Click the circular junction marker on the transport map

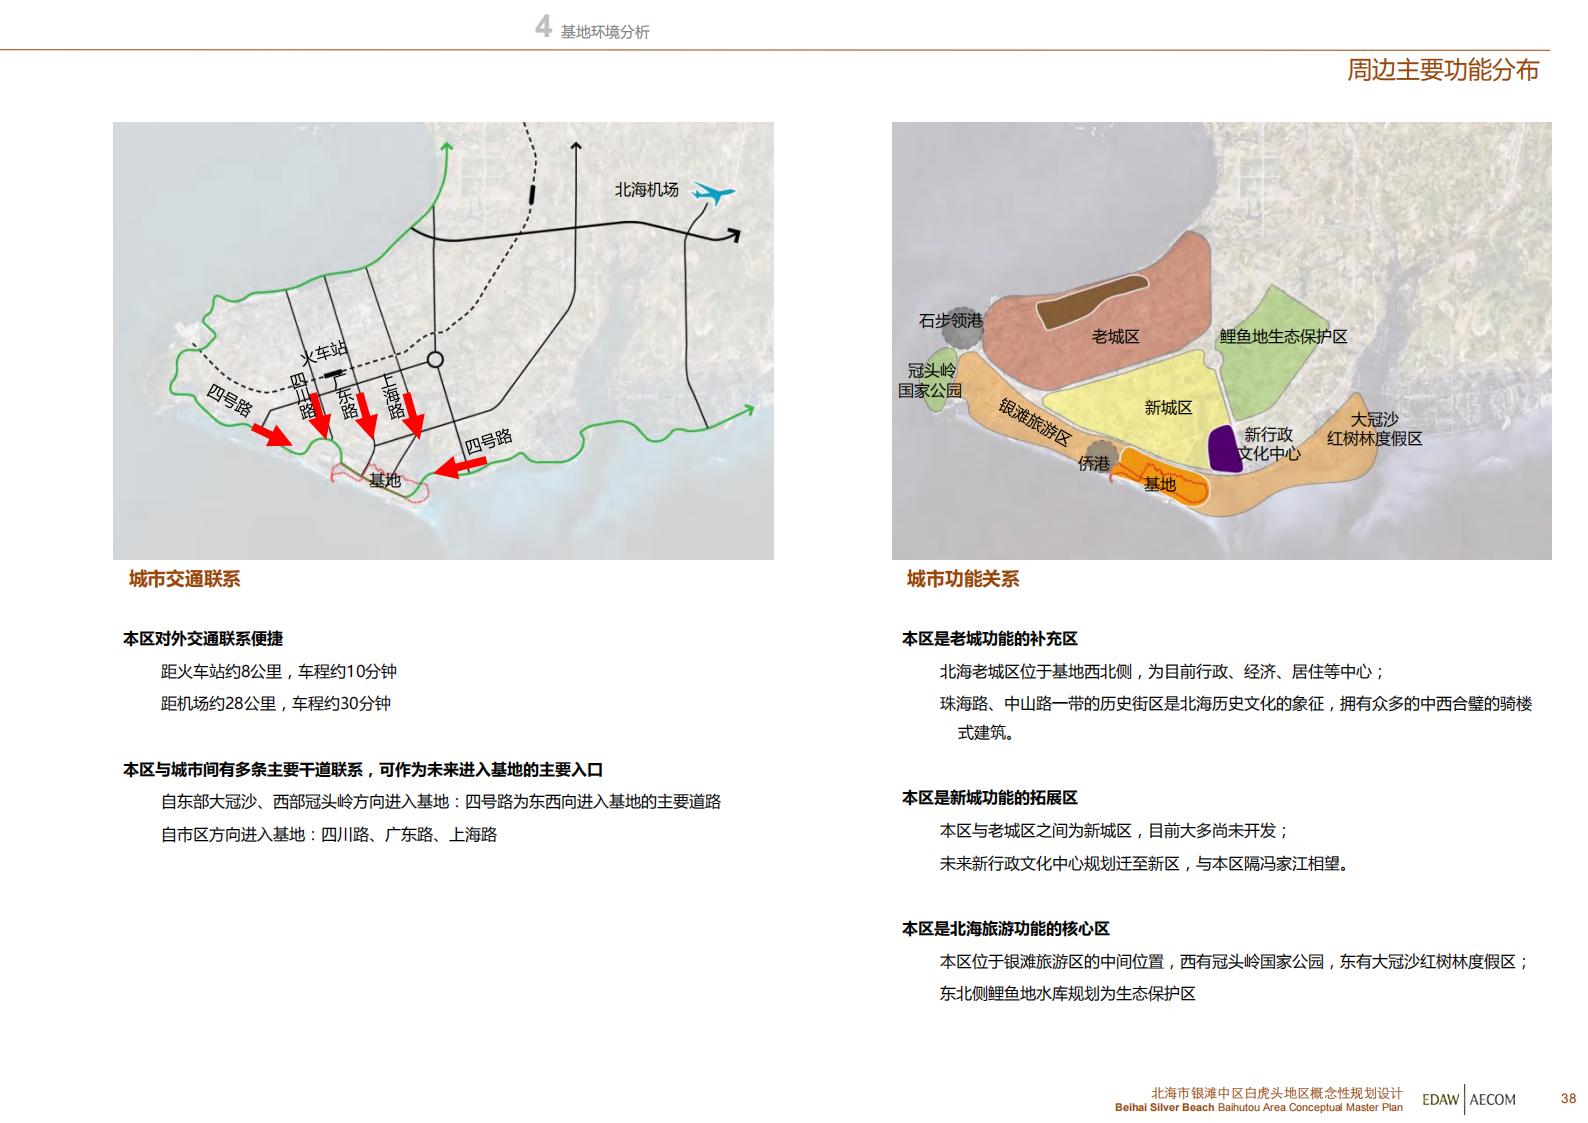(x=435, y=360)
